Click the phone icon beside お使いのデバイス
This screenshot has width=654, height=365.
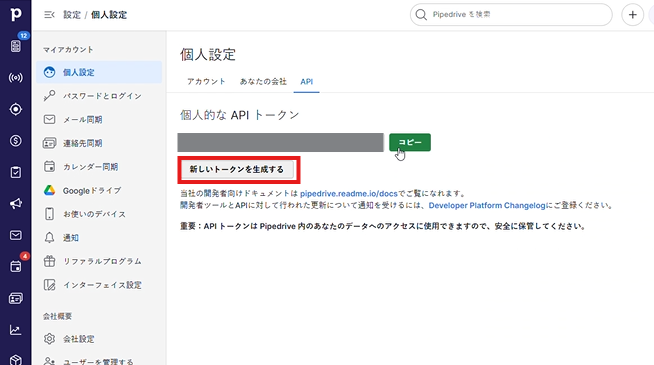pos(49,214)
